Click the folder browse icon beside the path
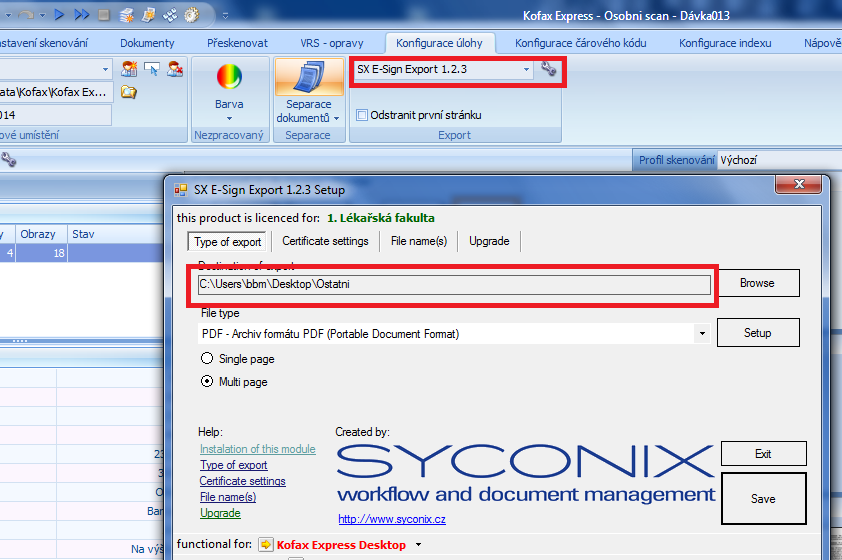 click(128, 92)
